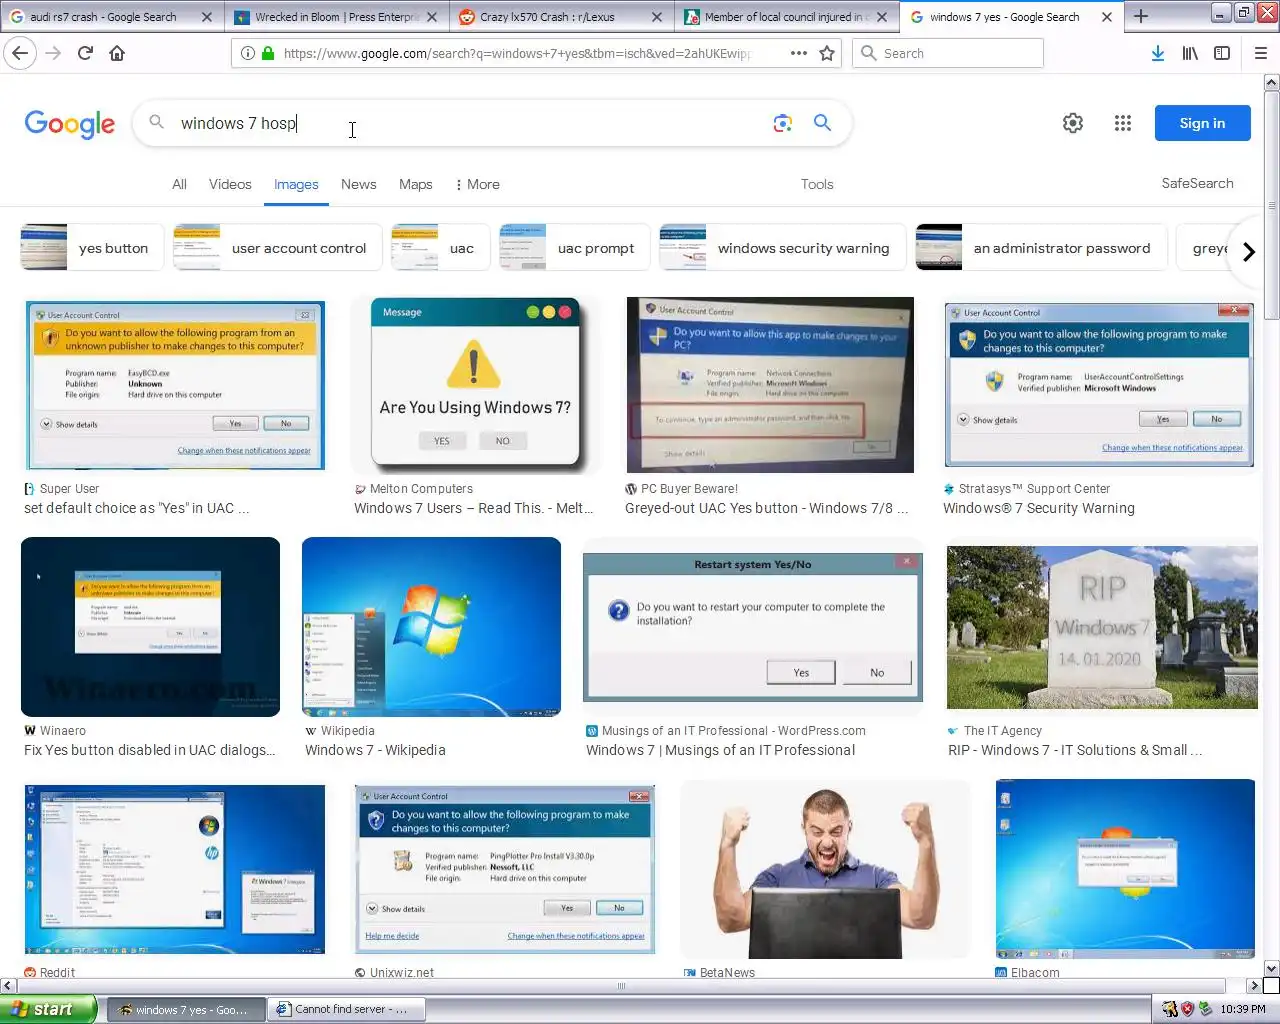Close the 'audi rs7 crash' tab
The image size is (1280, 1024).
(206, 17)
